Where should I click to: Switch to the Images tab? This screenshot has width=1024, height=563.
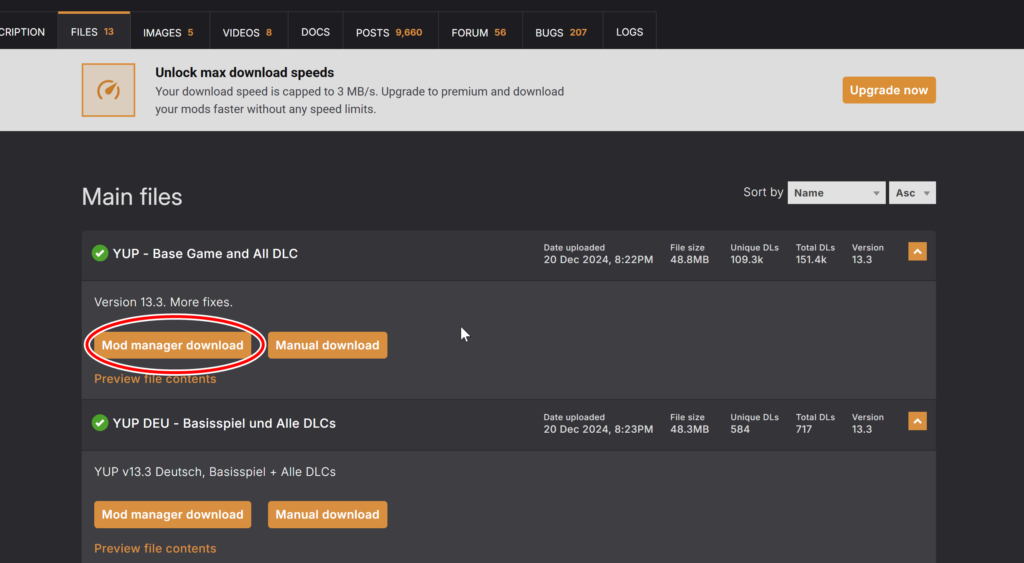[x=168, y=32]
